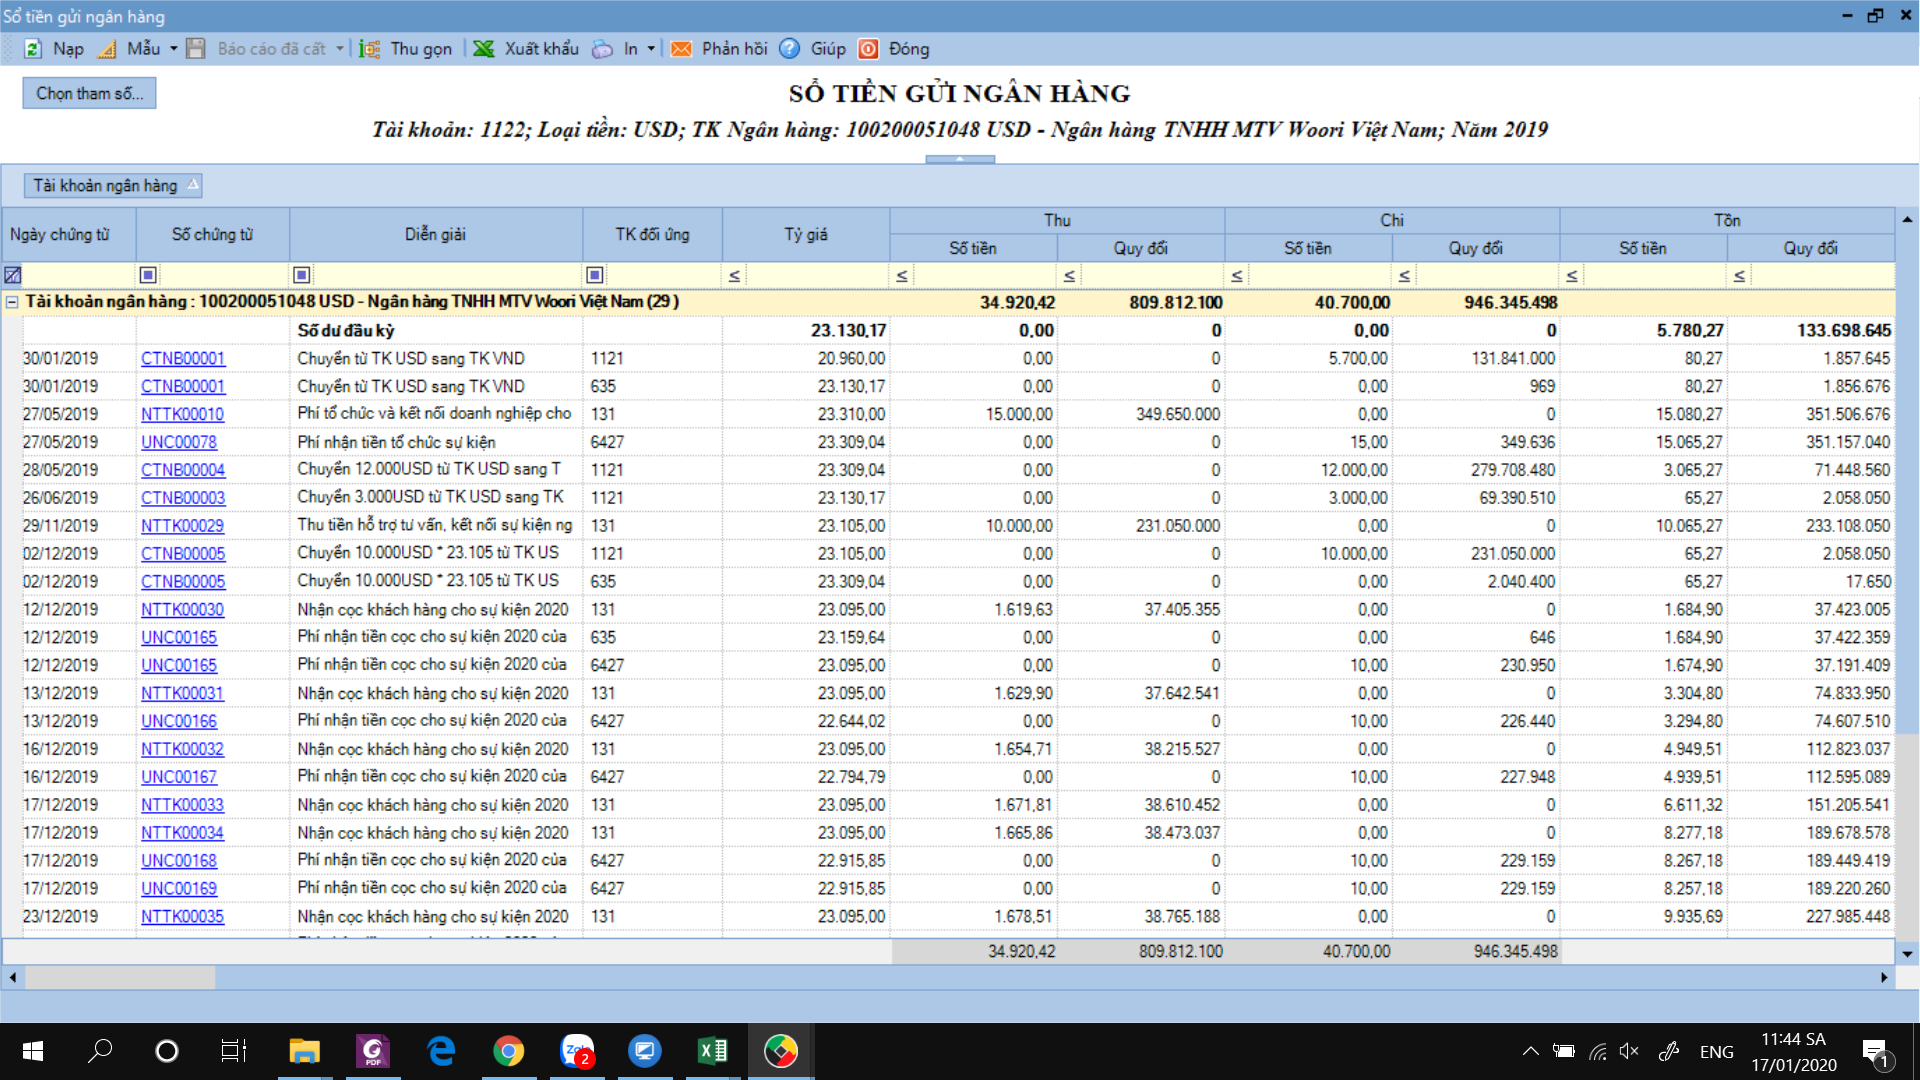1920x1080 pixels.
Task: Open filter operator for Chi Quy đổi
Action: [1404, 276]
